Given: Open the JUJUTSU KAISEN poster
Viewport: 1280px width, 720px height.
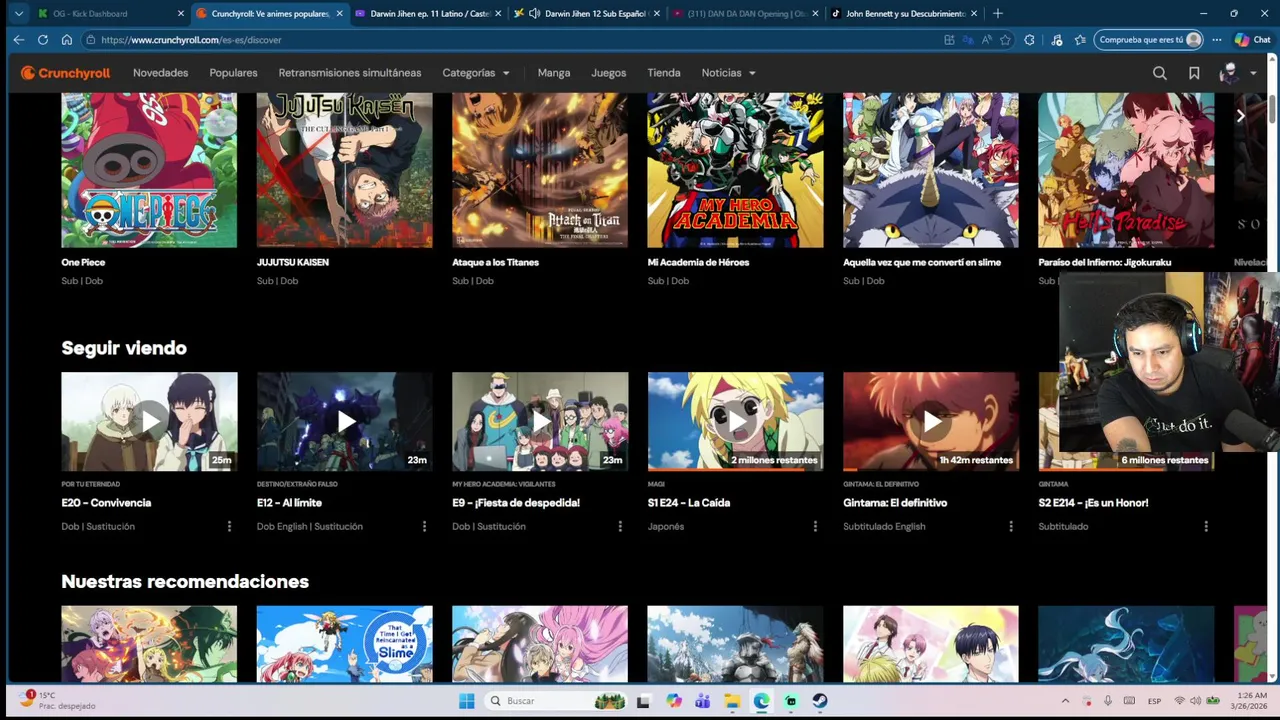Looking at the screenshot, I should pyautogui.click(x=344, y=170).
